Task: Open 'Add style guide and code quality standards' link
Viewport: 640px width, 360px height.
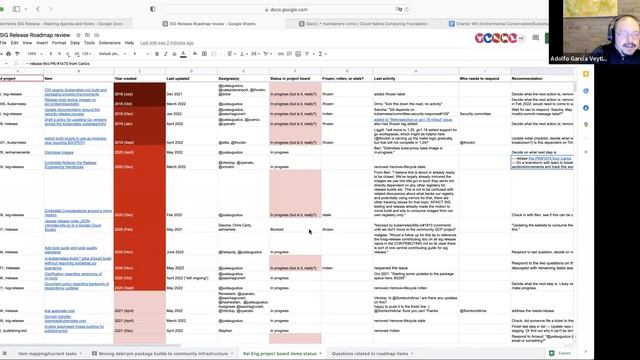Action: 71,250
